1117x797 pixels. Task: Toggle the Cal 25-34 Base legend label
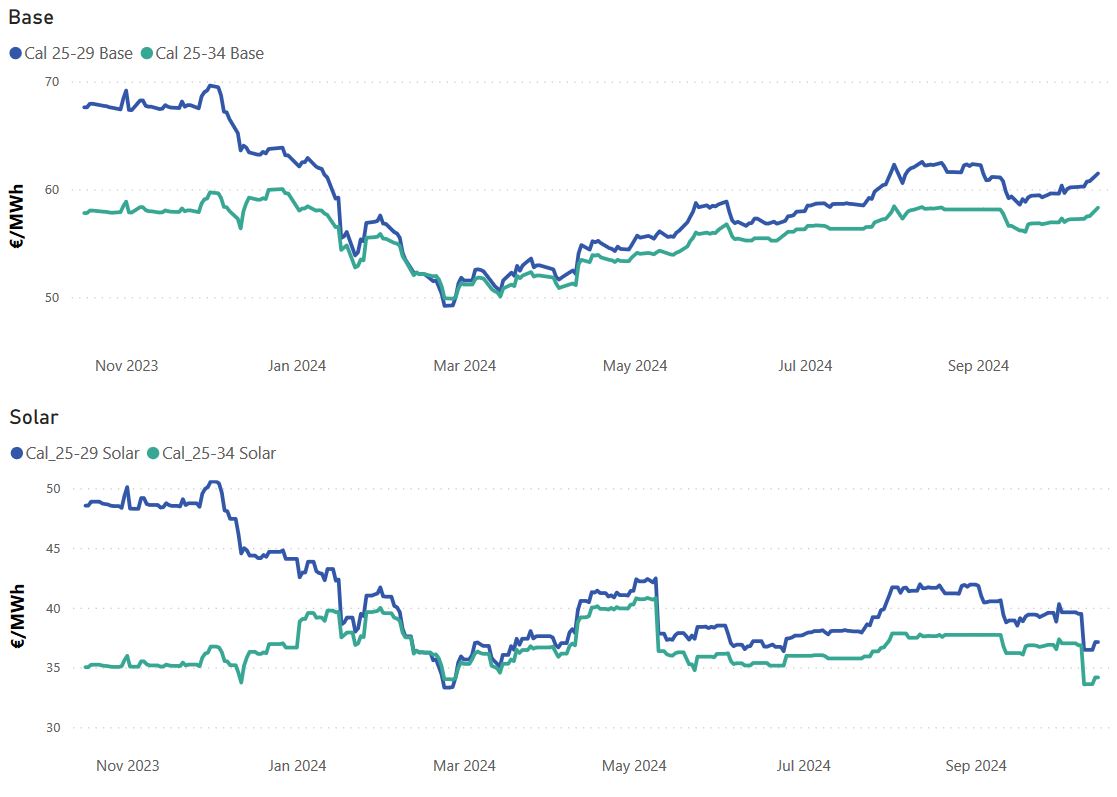click(x=210, y=53)
